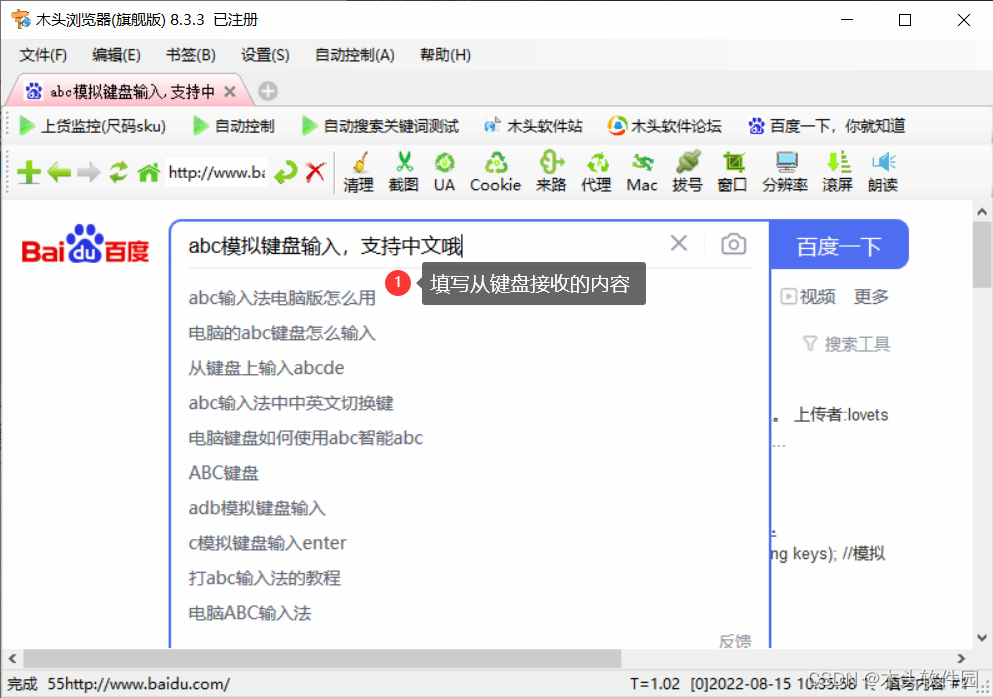
Task: Click the green plus add-tab icon
Action: [x=28, y=172]
